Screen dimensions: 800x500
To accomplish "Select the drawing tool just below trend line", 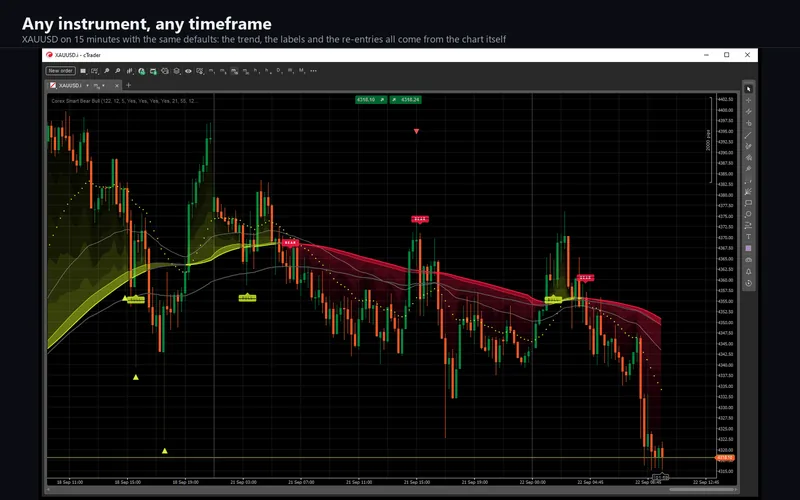I will coord(748,146).
